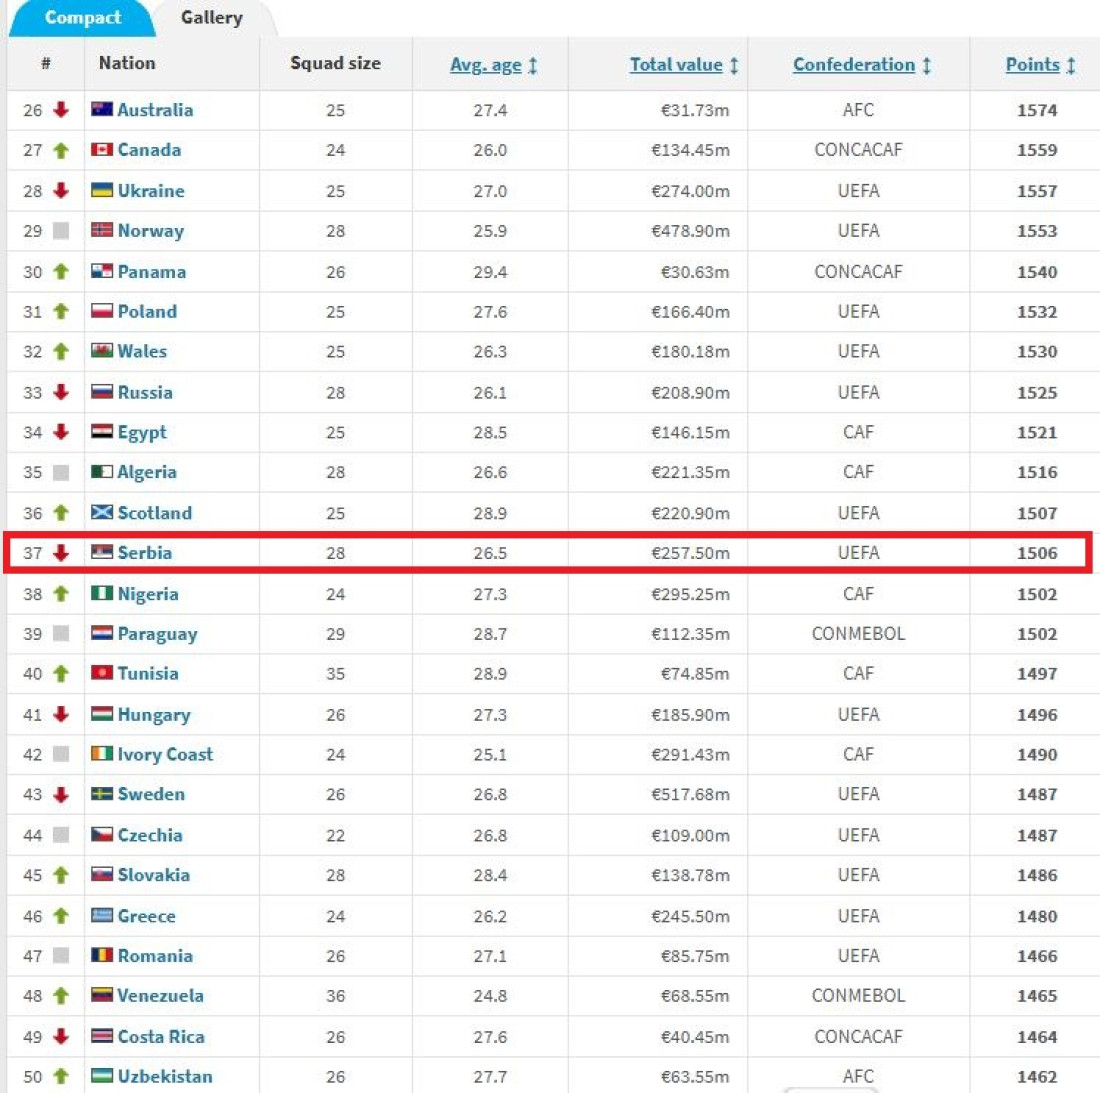Viewport: 1100px width, 1093px height.
Task: Open the Nigeria nation link
Action: point(147,594)
